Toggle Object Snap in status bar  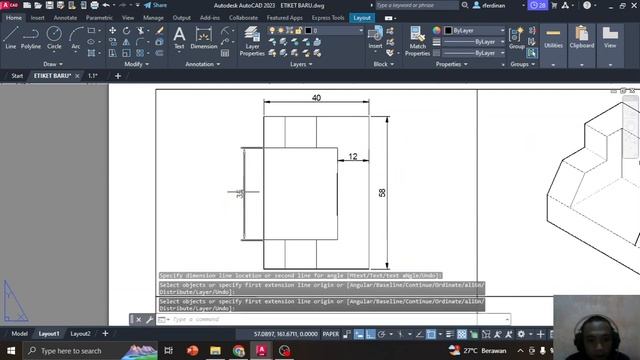pyautogui.click(x=431, y=334)
